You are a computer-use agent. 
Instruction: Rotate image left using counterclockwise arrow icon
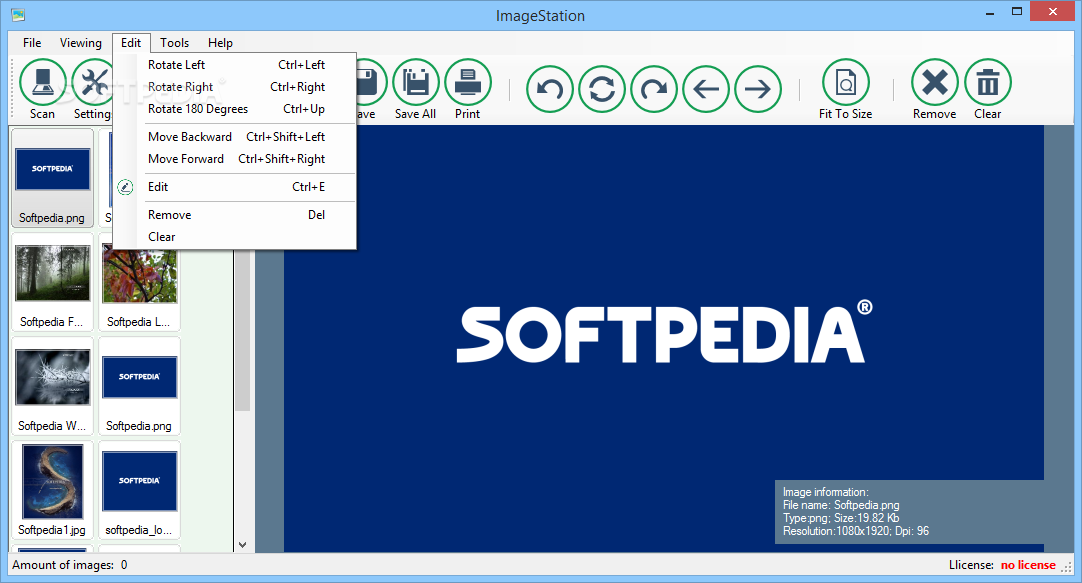(550, 89)
